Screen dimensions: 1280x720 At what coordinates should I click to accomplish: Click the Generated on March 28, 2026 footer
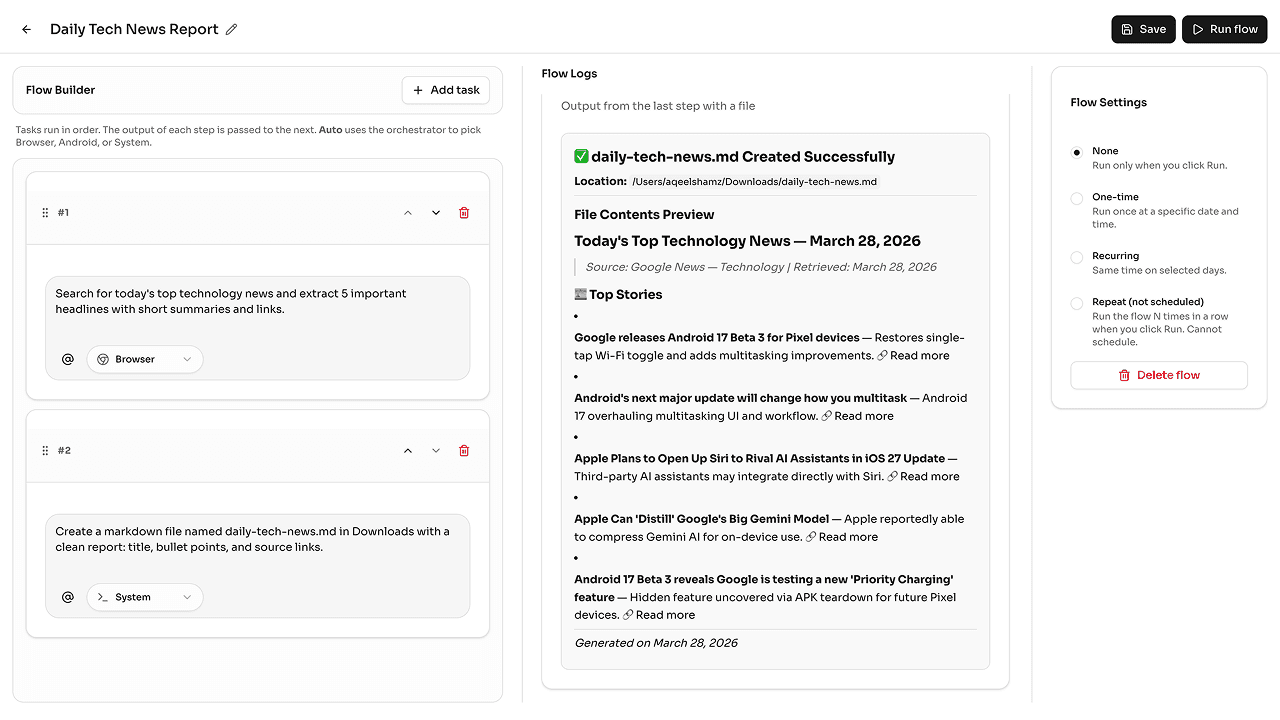(x=656, y=643)
